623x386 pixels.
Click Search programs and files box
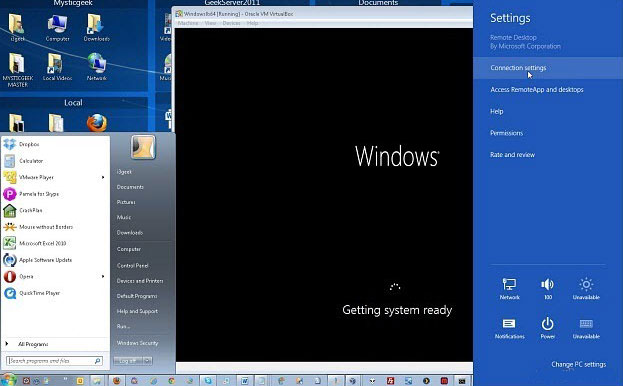54,361
